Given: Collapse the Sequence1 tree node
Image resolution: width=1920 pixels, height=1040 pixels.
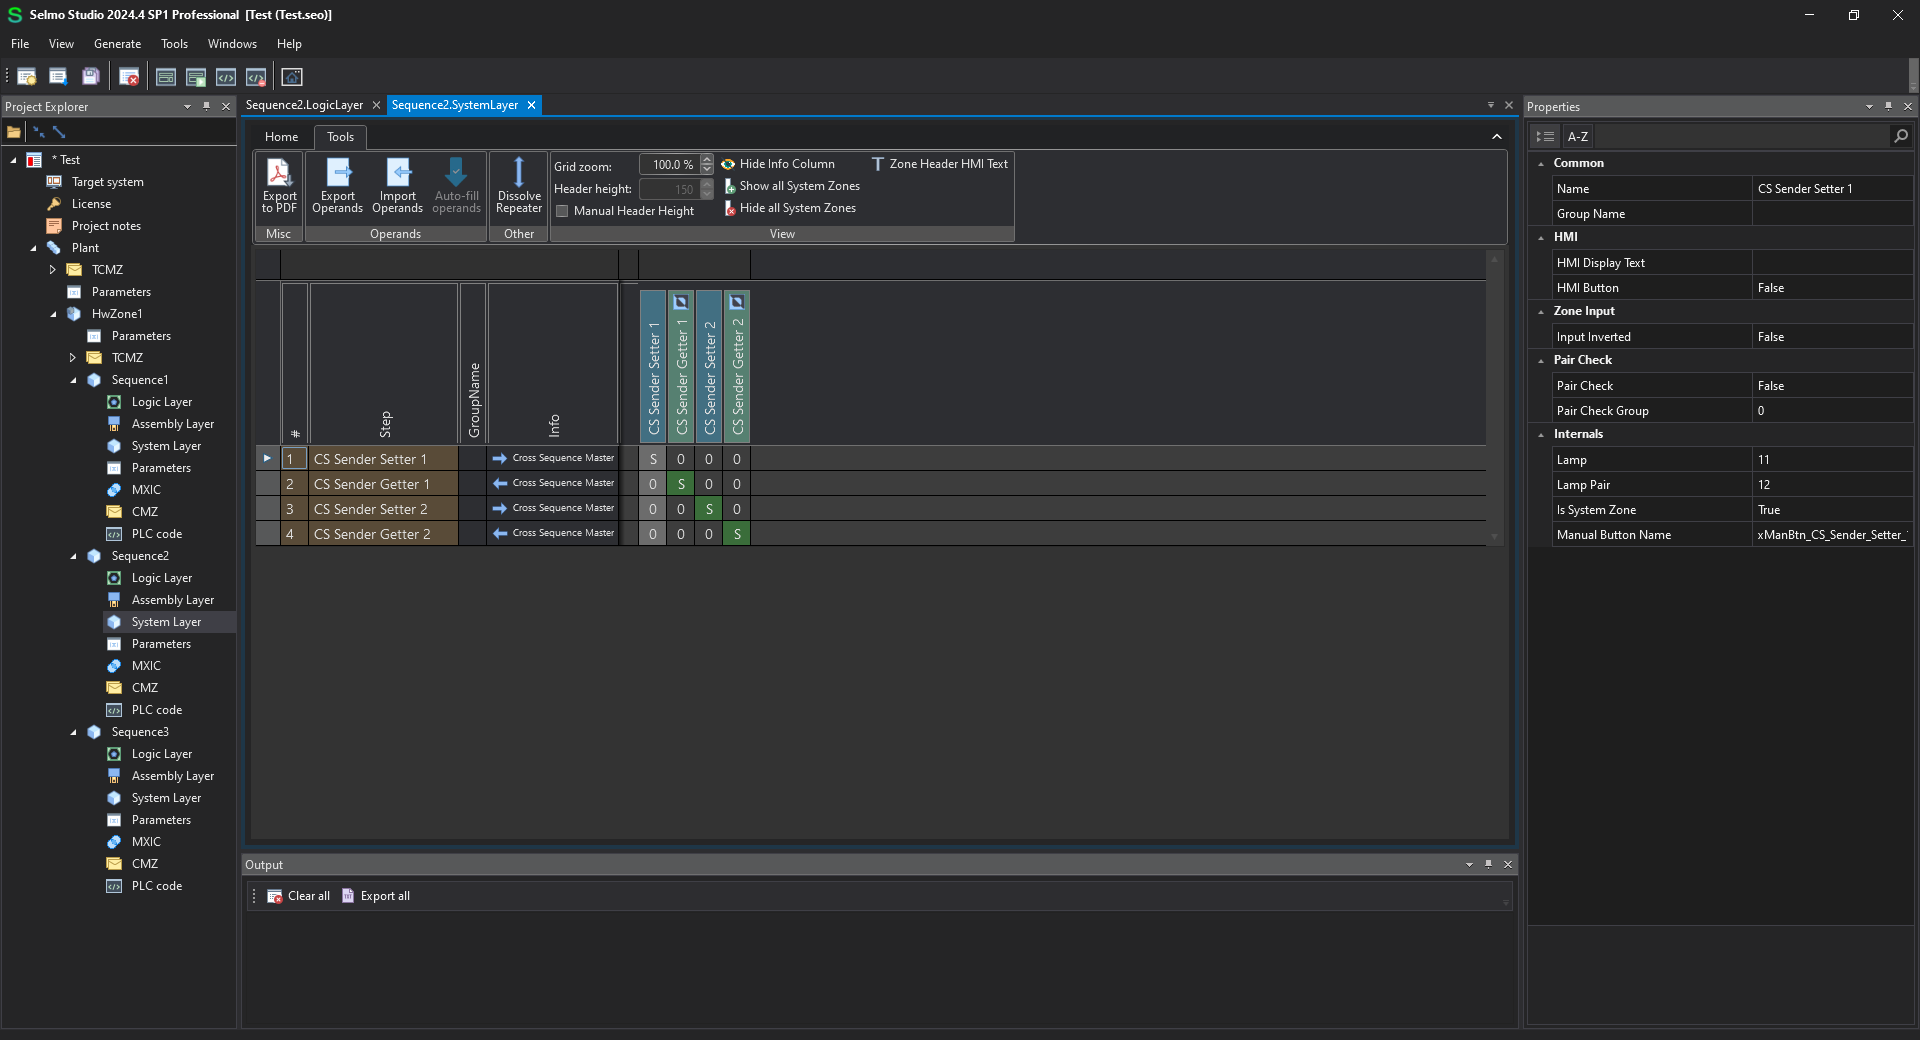Looking at the screenshot, I should (73, 380).
